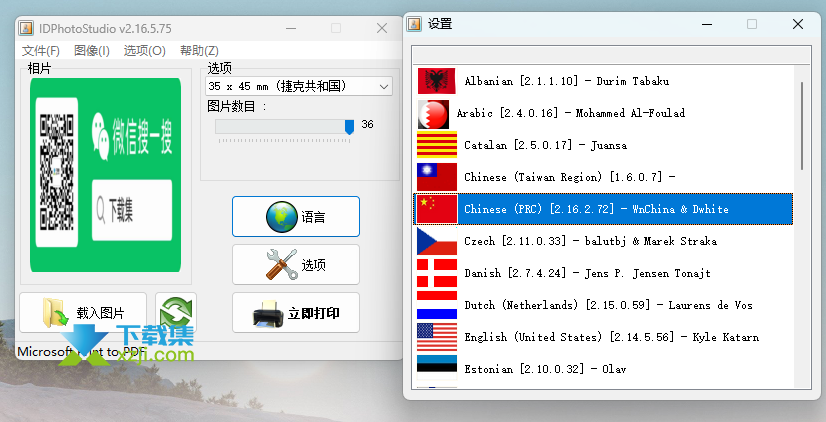The image size is (826, 422).
Task: Click the Catalan flag icon
Action: 437,145
